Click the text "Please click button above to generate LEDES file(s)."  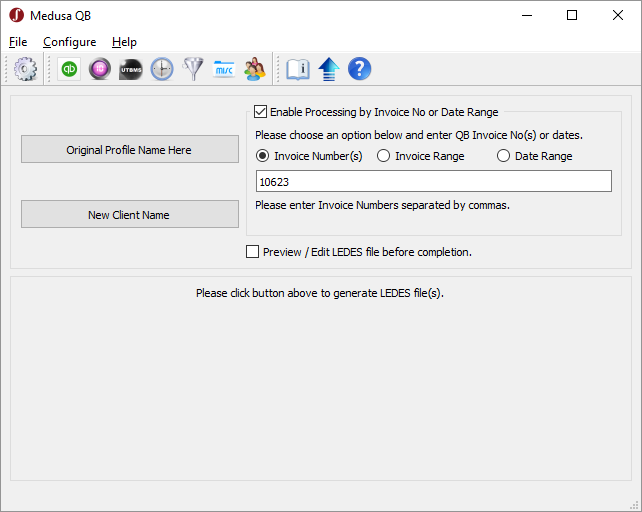[x=320, y=293]
